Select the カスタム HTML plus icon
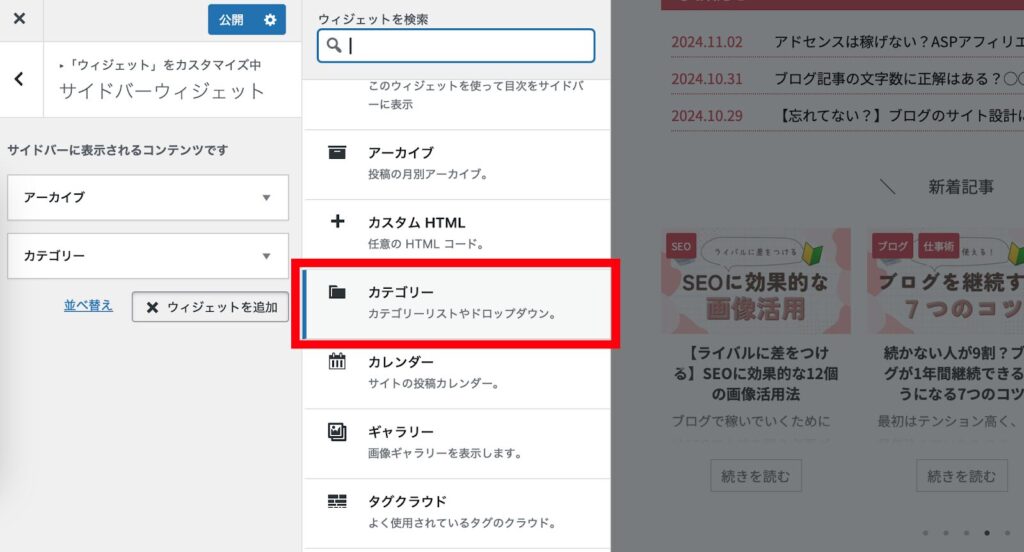The width and height of the screenshot is (1024, 552). pos(337,221)
